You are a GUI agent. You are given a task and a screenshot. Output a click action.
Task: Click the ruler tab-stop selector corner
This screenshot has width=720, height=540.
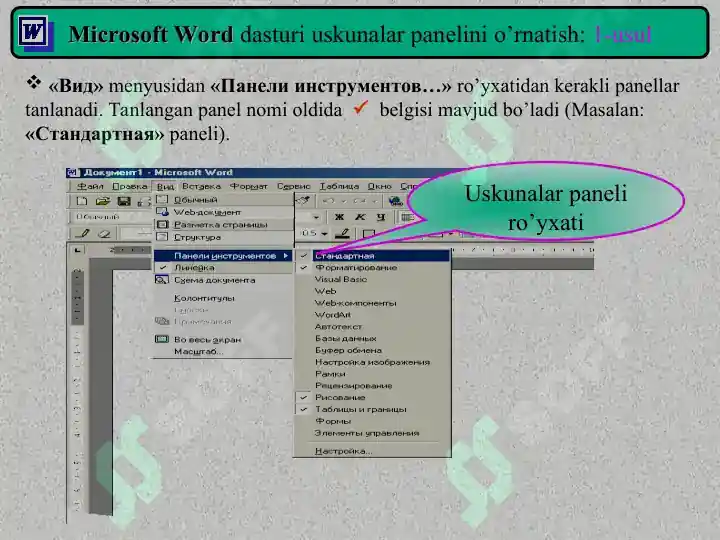77,250
